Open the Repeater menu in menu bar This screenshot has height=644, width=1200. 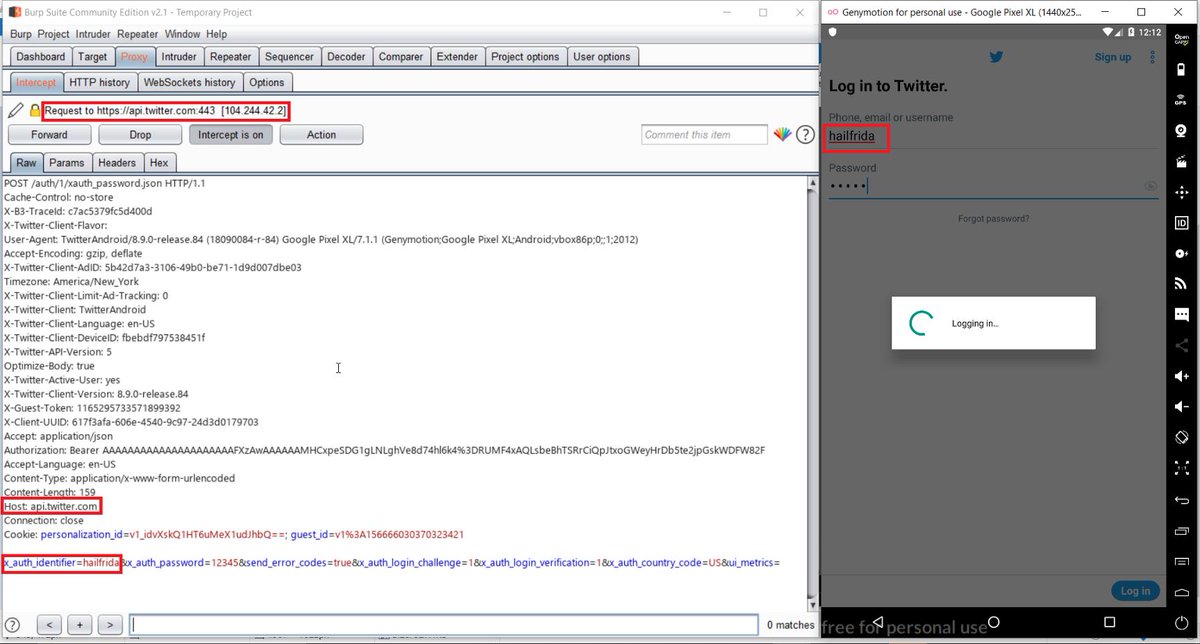pos(138,34)
